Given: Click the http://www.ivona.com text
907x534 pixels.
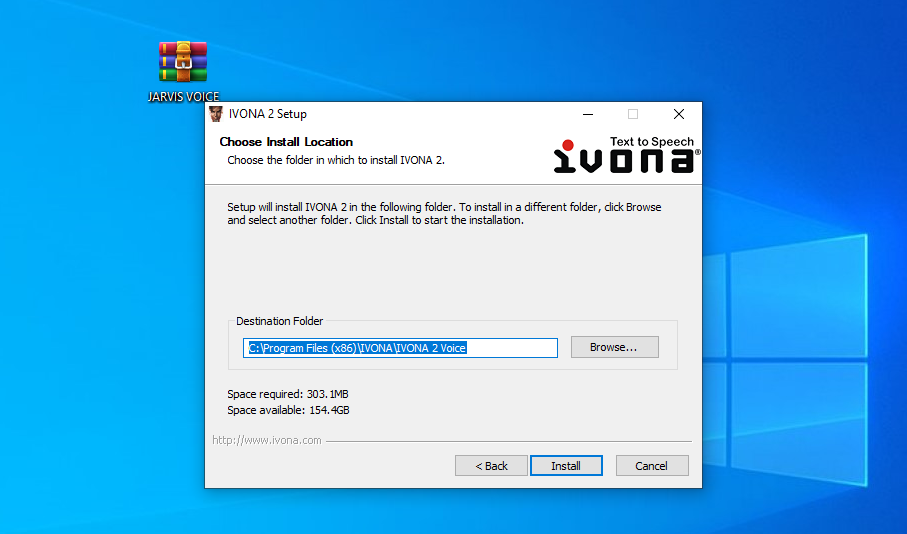Looking at the screenshot, I should 267,440.
